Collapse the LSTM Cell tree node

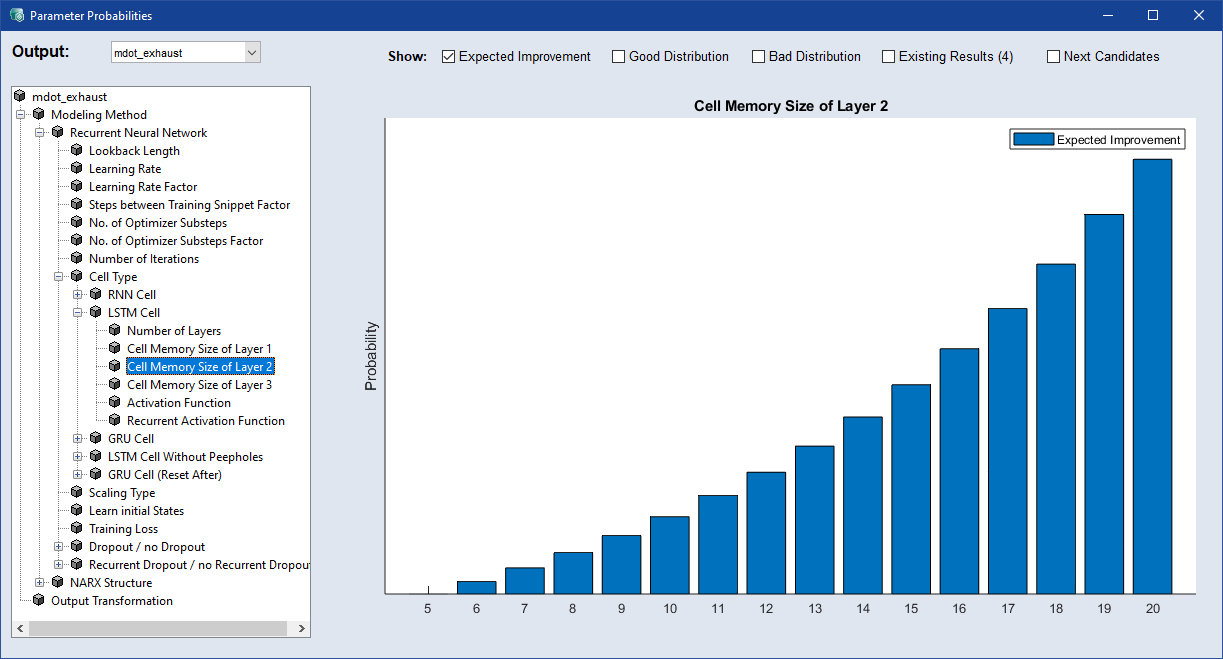click(x=78, y=313)
